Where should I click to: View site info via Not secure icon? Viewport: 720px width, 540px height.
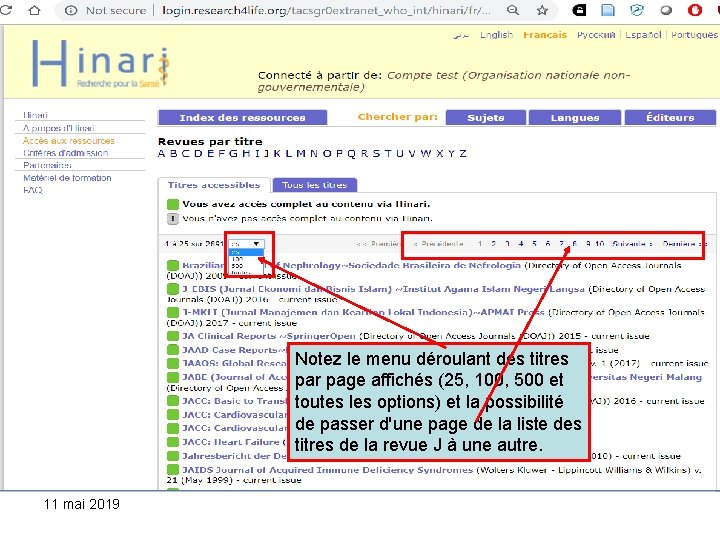pyautogui.click(x=71, y=10)
